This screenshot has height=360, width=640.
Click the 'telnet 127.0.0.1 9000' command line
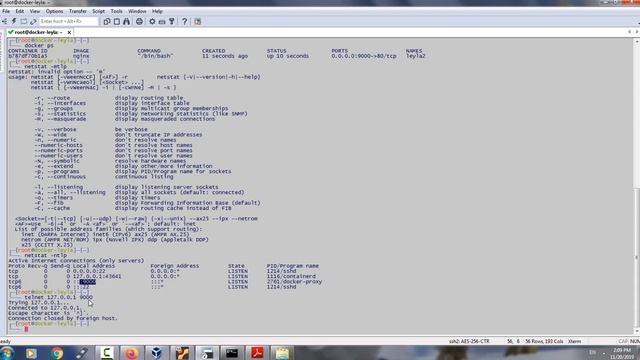pos(58,297)
